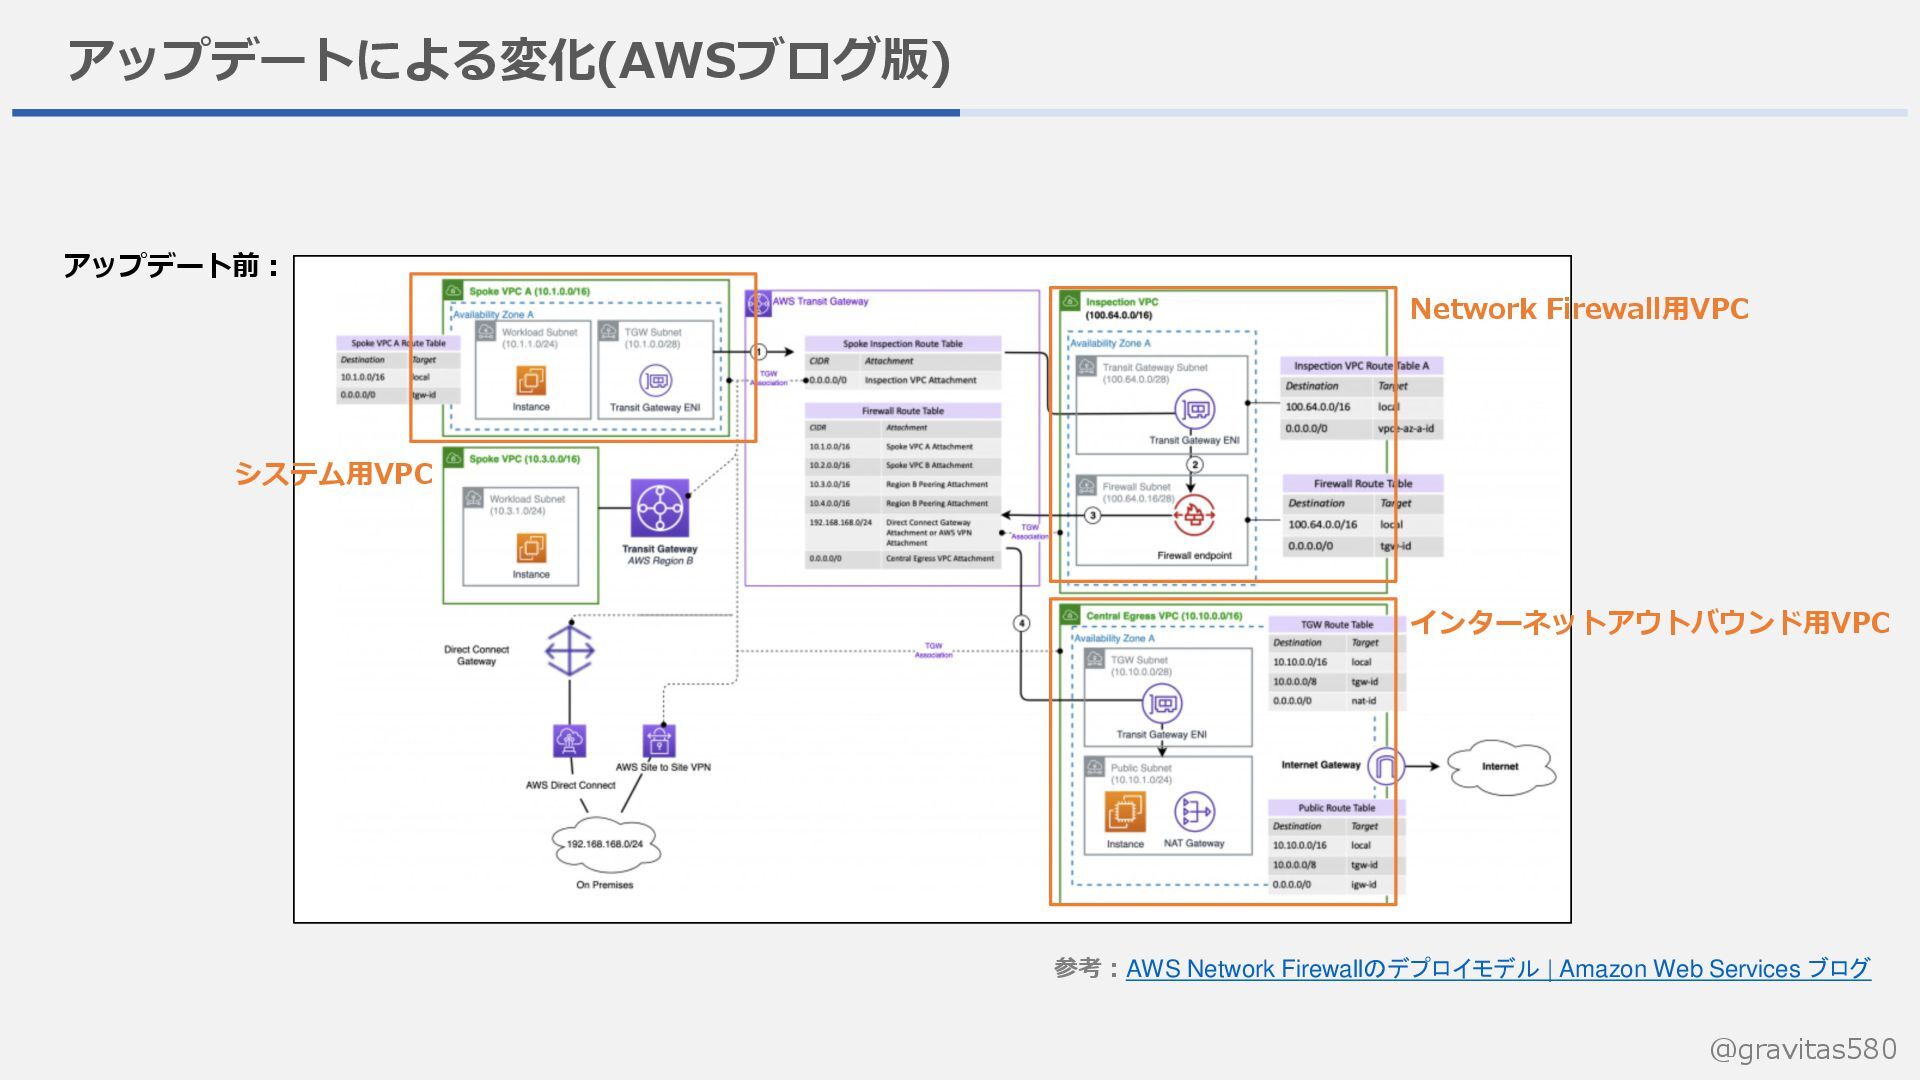Select the lock icon of Public Subnet (10.10.1.0/24)
1920x1080 pixels.
click(1095, 767)
